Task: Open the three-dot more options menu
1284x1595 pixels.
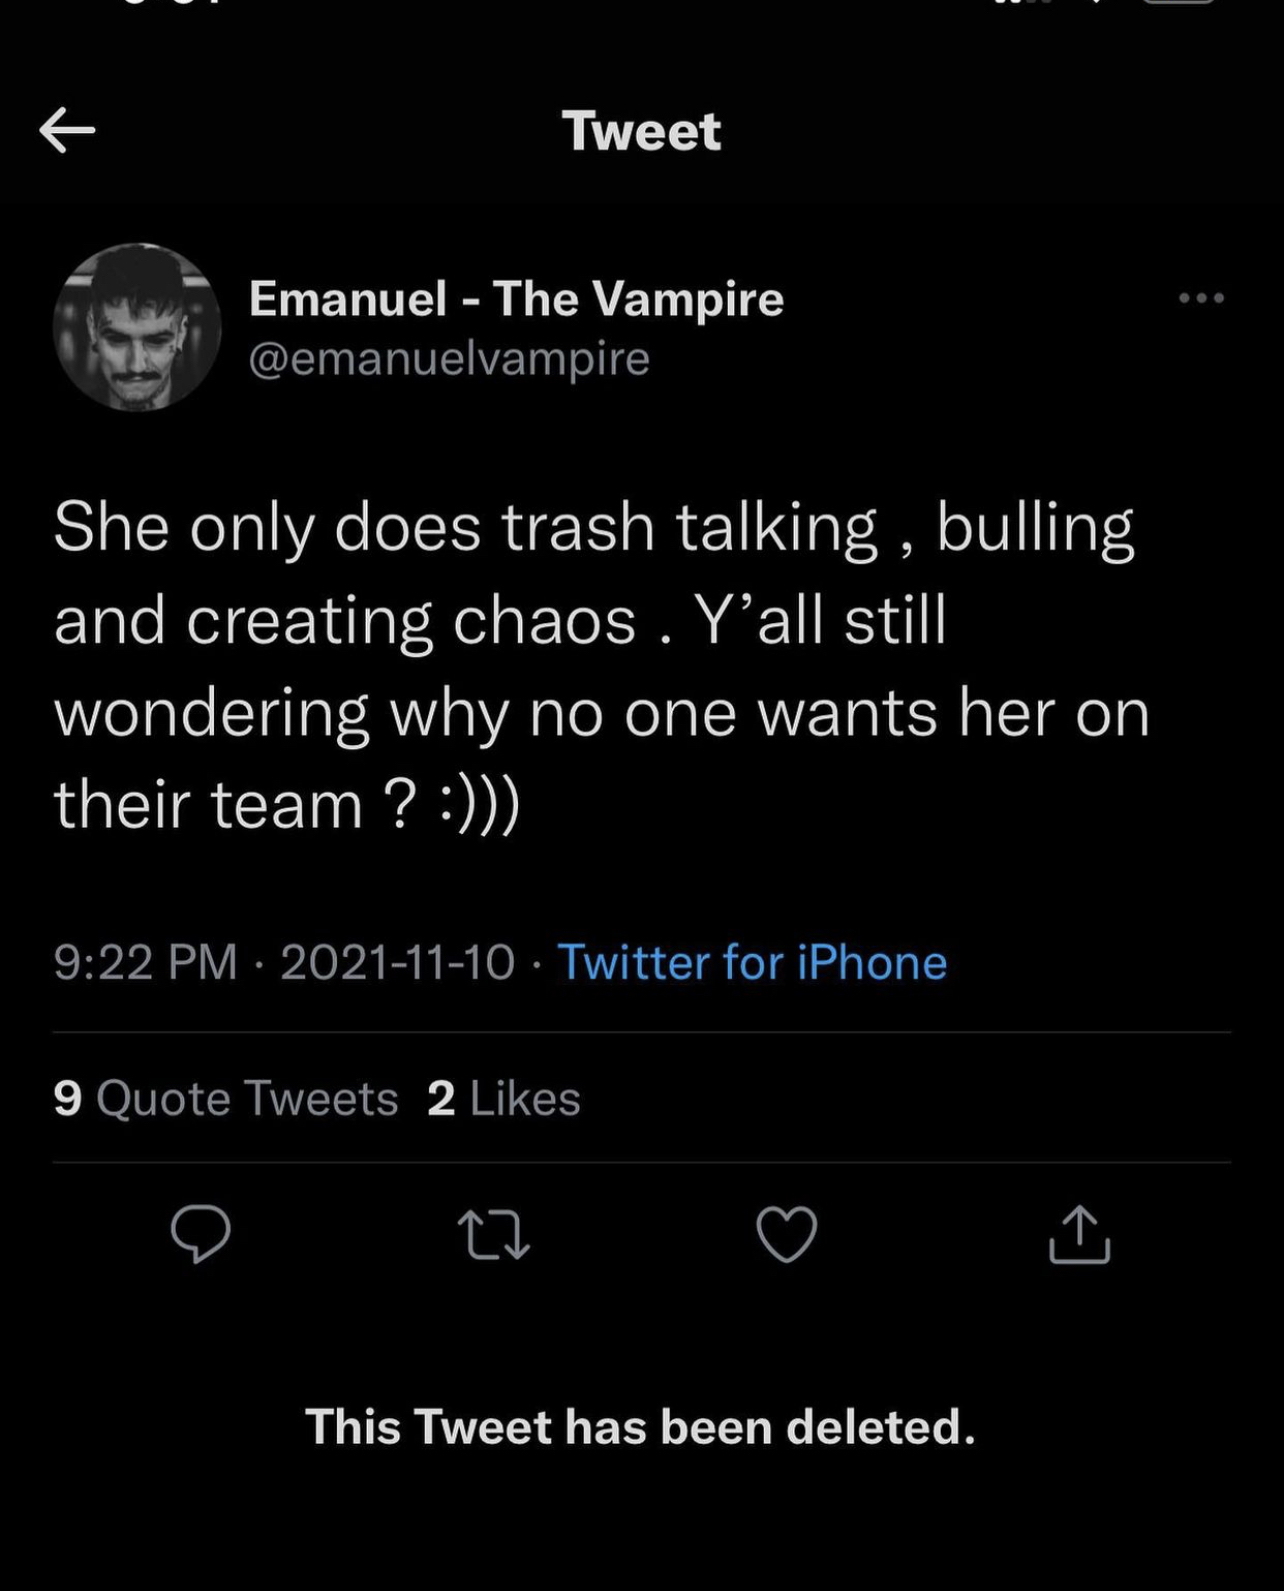Action: click(1201, 297)
